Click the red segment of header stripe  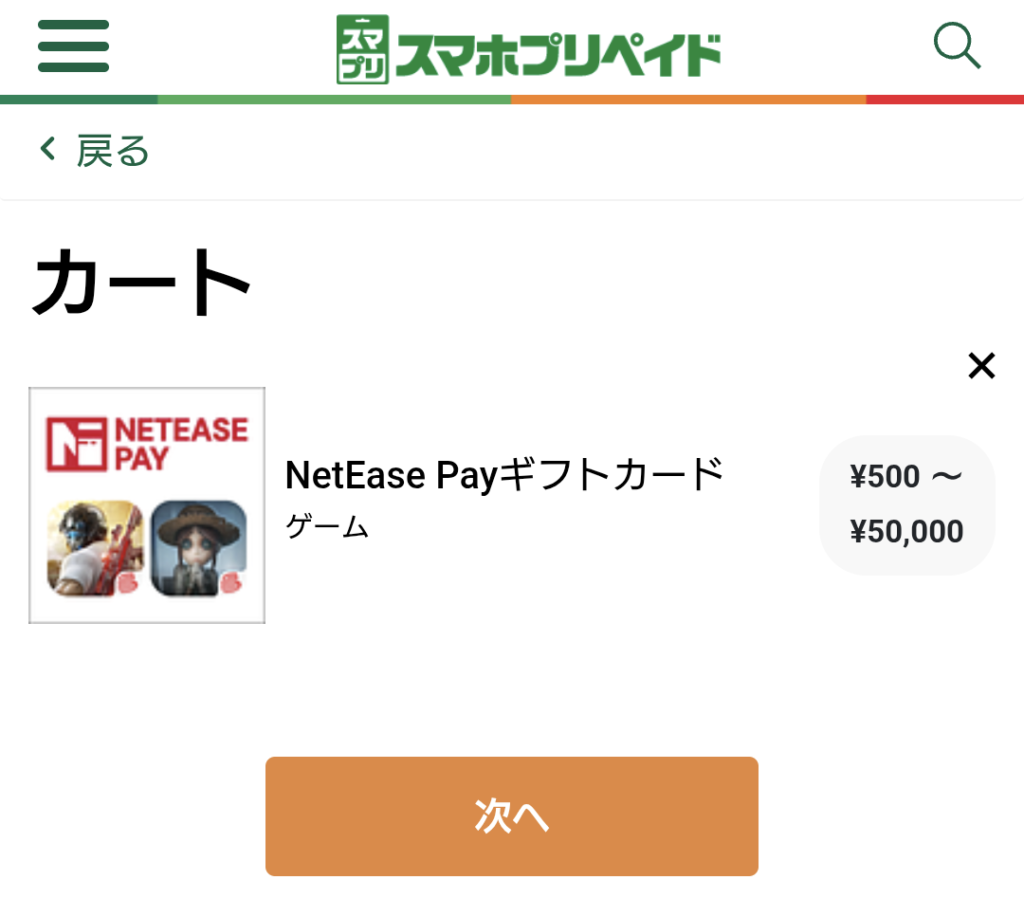pos(944,100)
